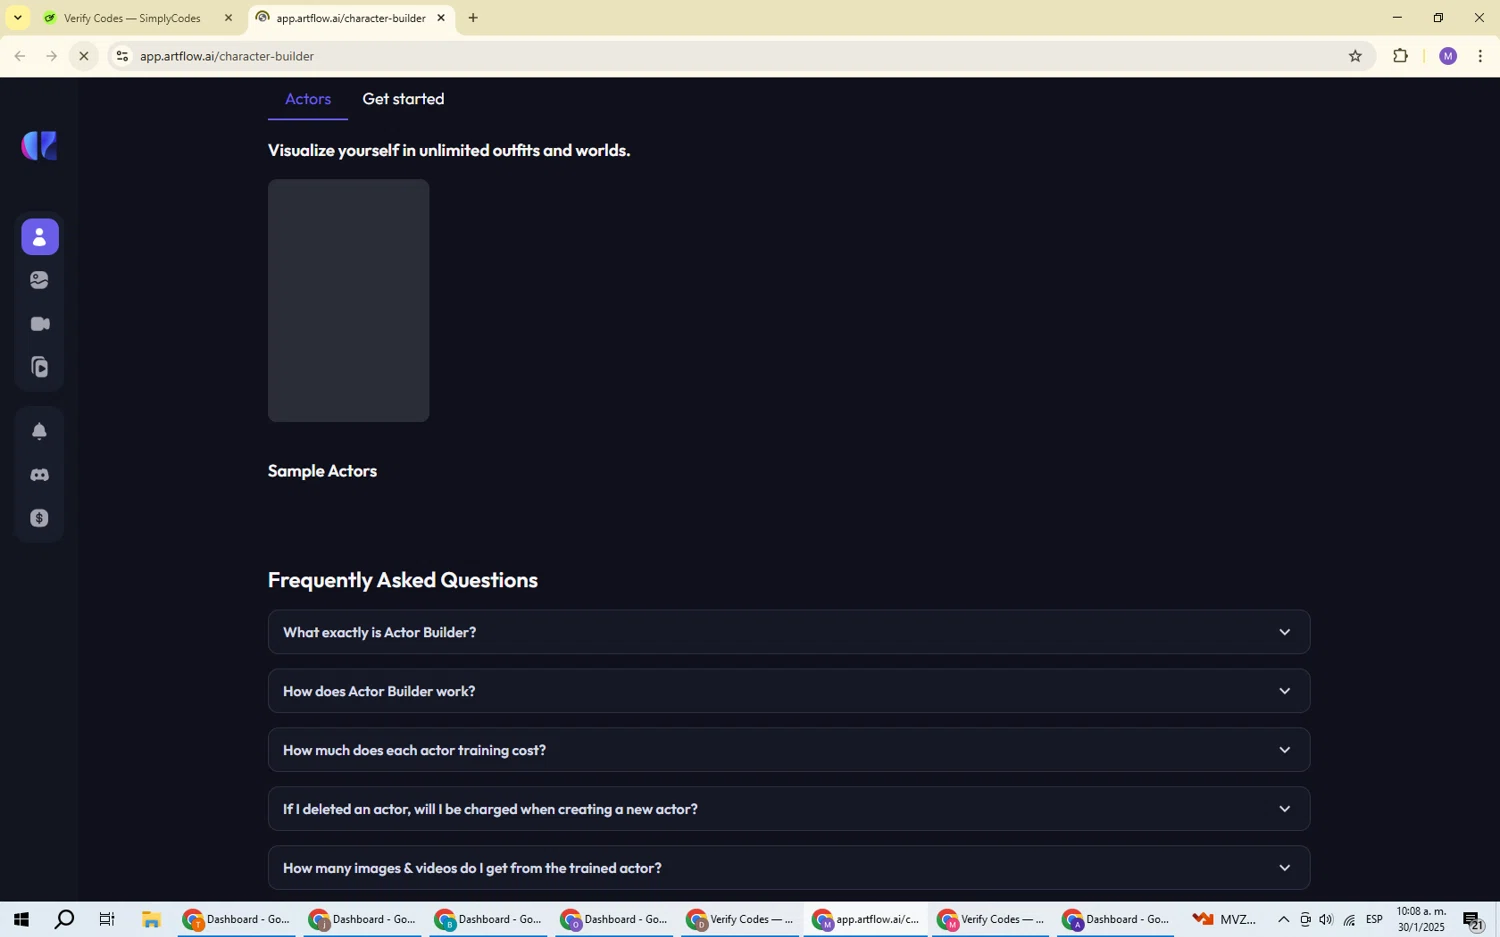Open Task View on the taskbar
This screenshot has width=1500, height=937.
point(107,920)
